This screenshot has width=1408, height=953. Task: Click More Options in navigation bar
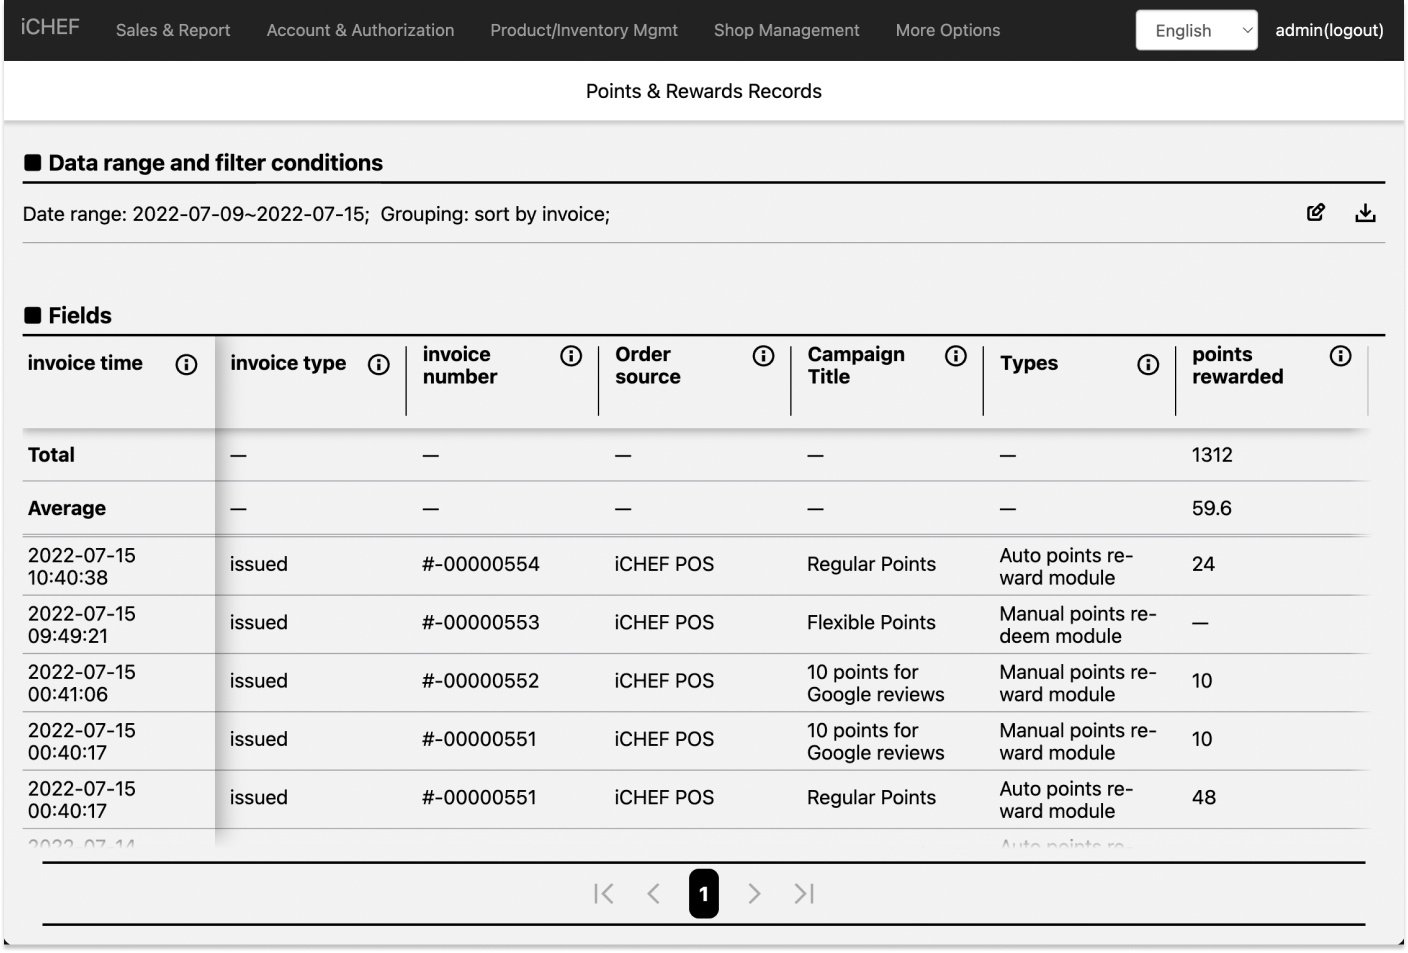tap(947, 30)
